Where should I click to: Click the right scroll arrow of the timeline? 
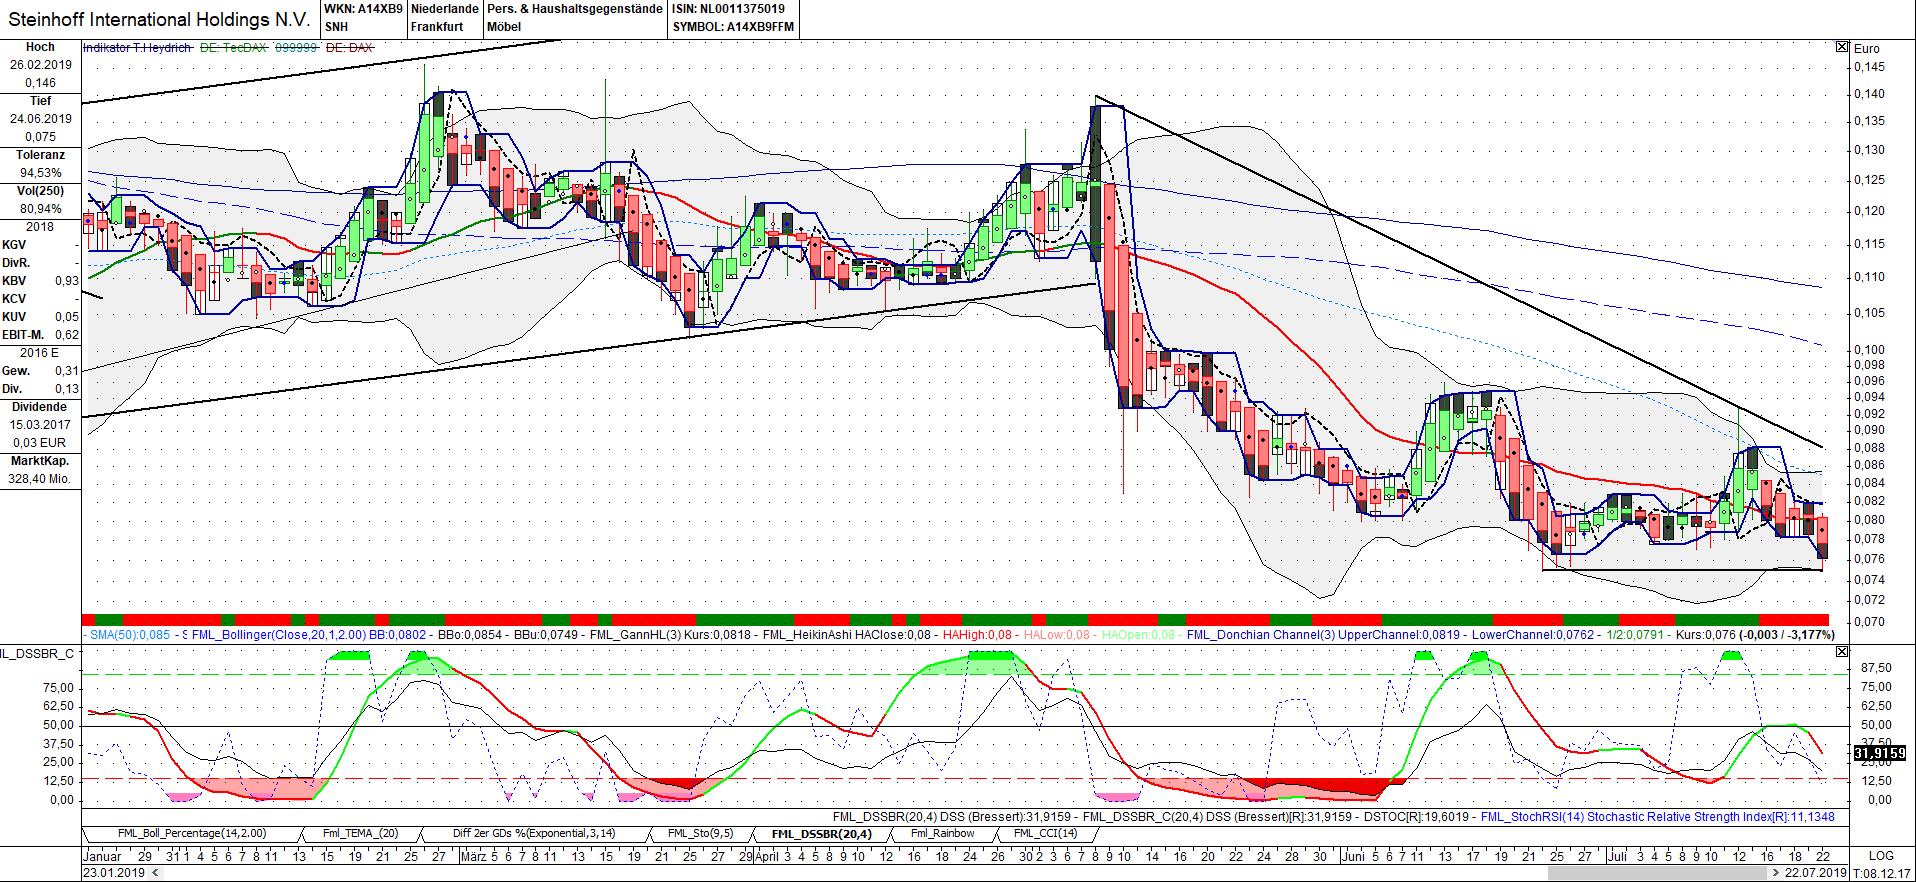click(x=1776, y=873)
